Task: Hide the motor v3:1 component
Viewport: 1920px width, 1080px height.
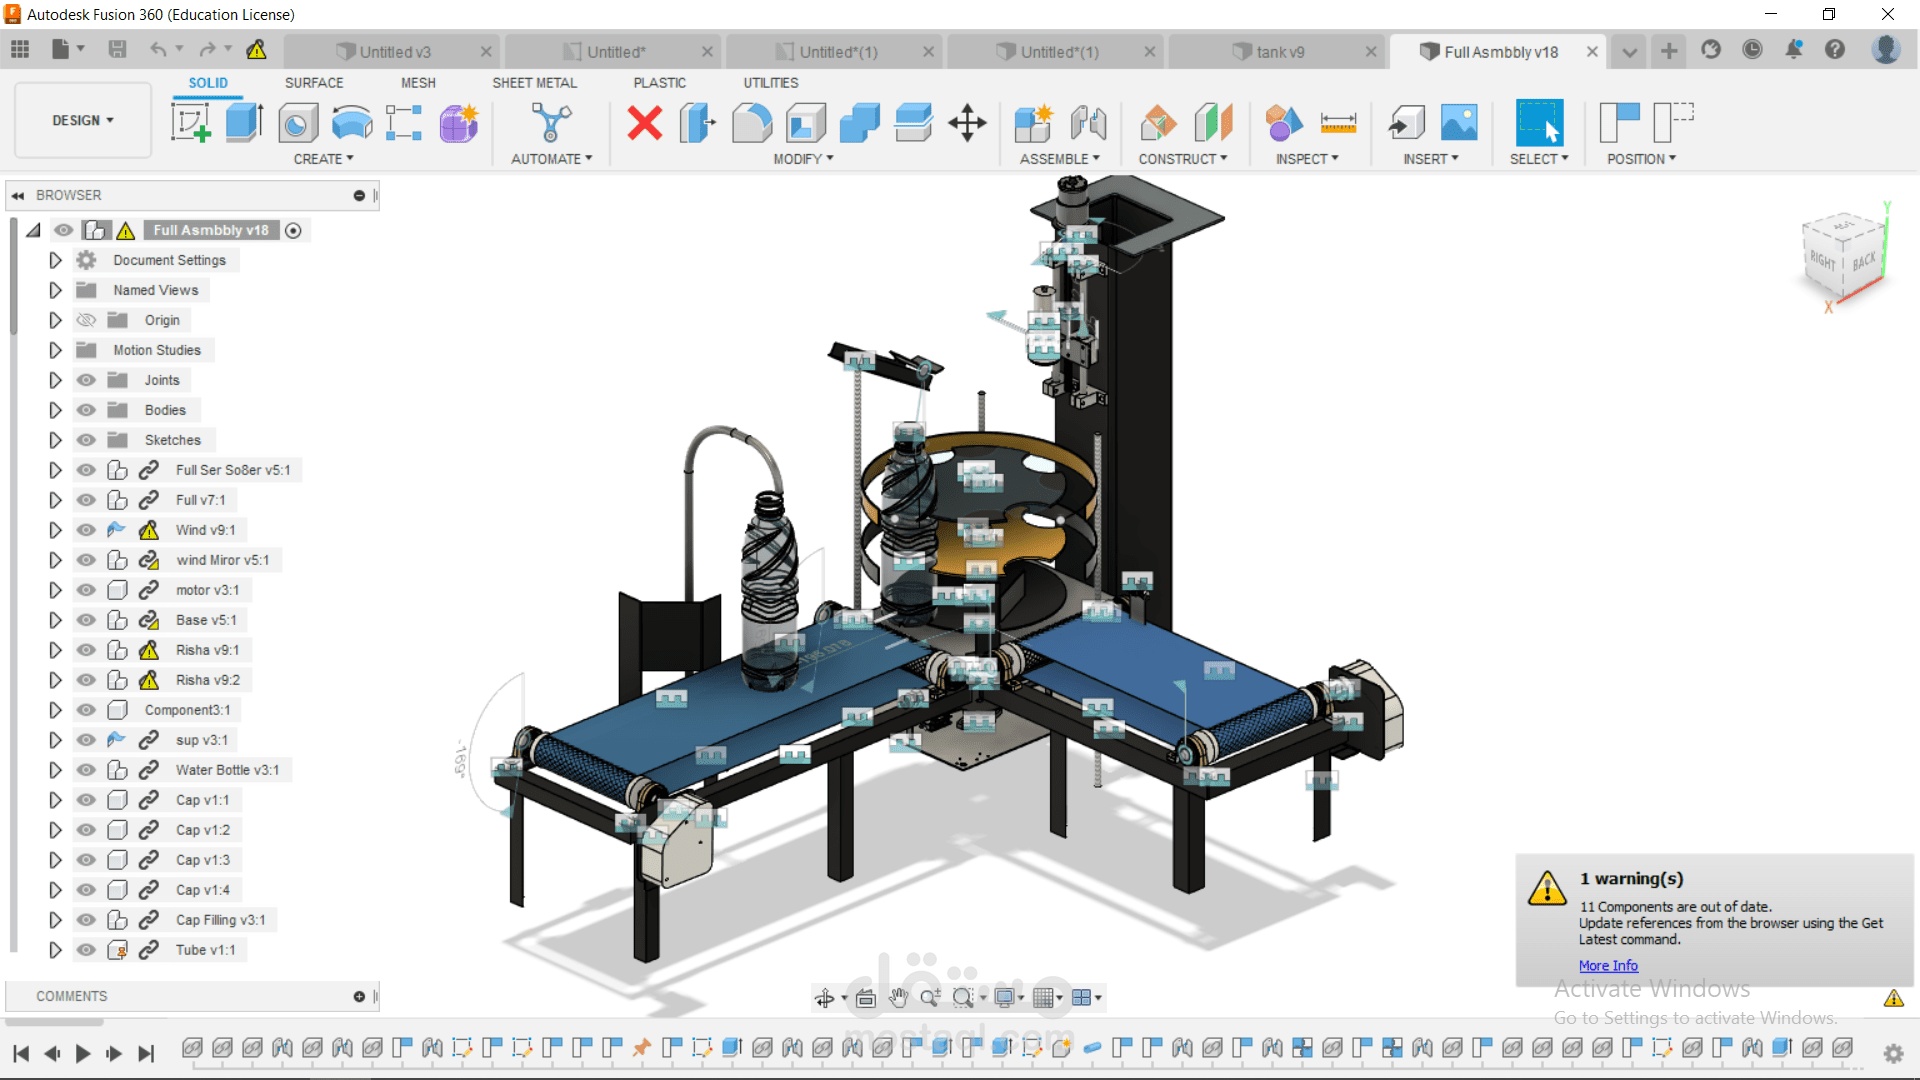Action: (x=87, y=590)
